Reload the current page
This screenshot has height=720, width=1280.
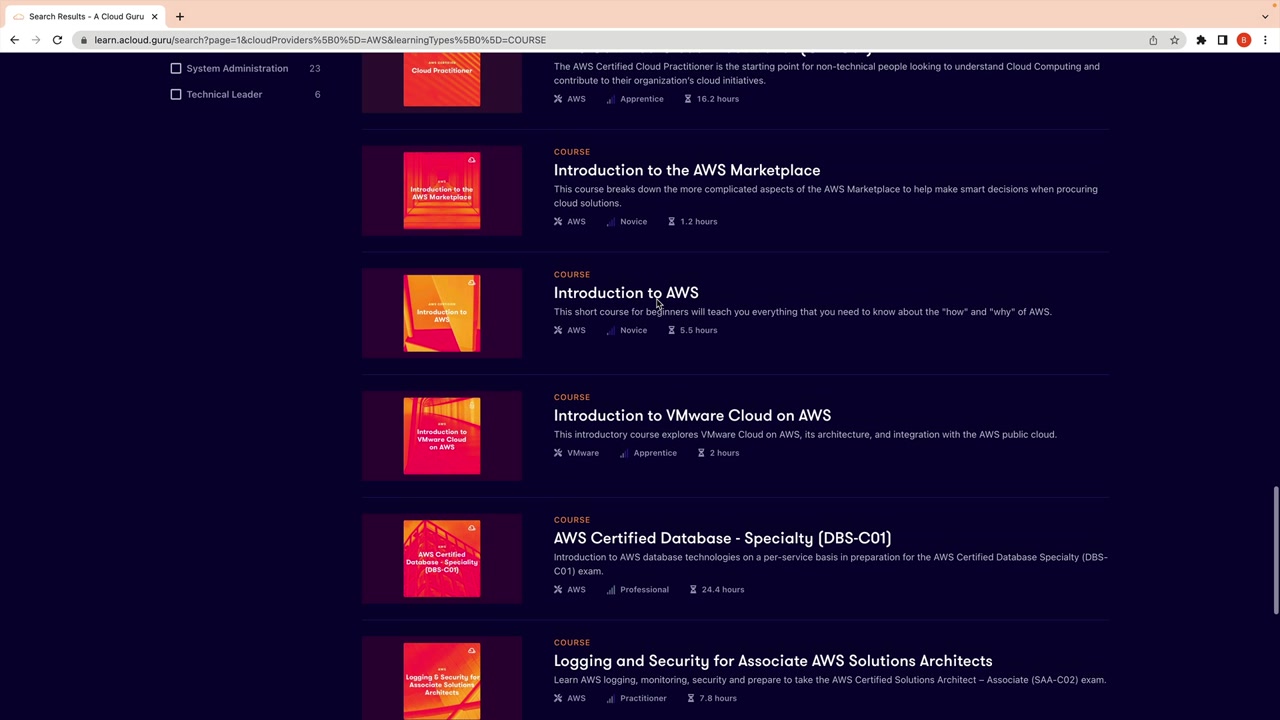(57, 40)
